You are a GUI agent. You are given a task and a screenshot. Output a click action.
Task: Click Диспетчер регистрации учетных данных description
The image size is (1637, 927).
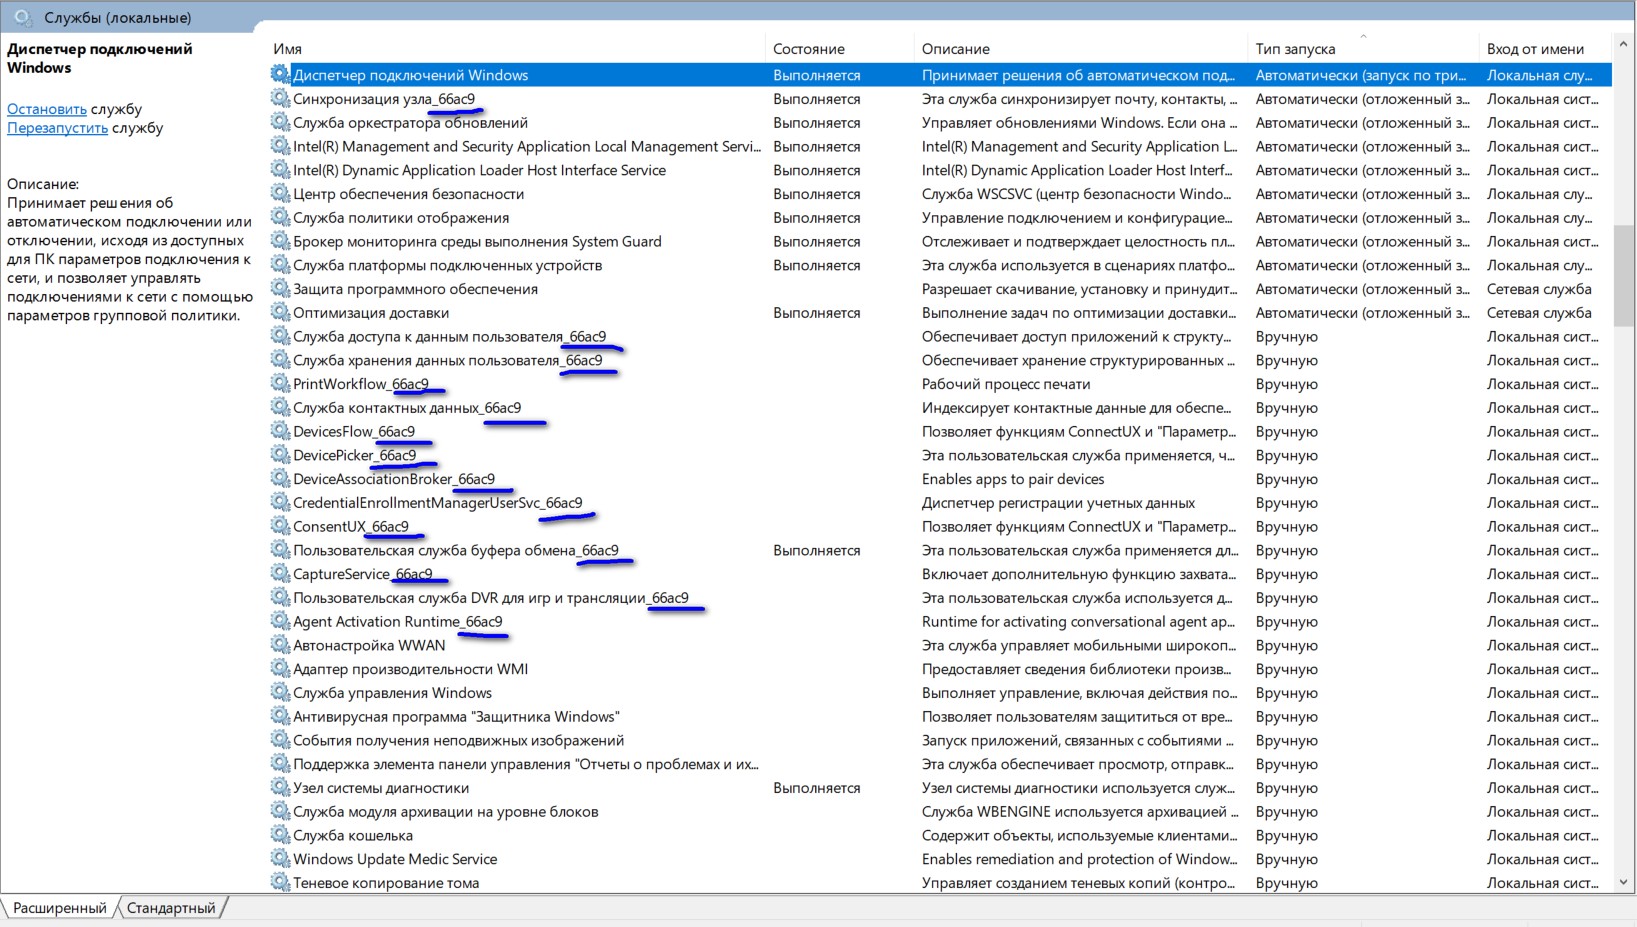(x=1058, y=503)
